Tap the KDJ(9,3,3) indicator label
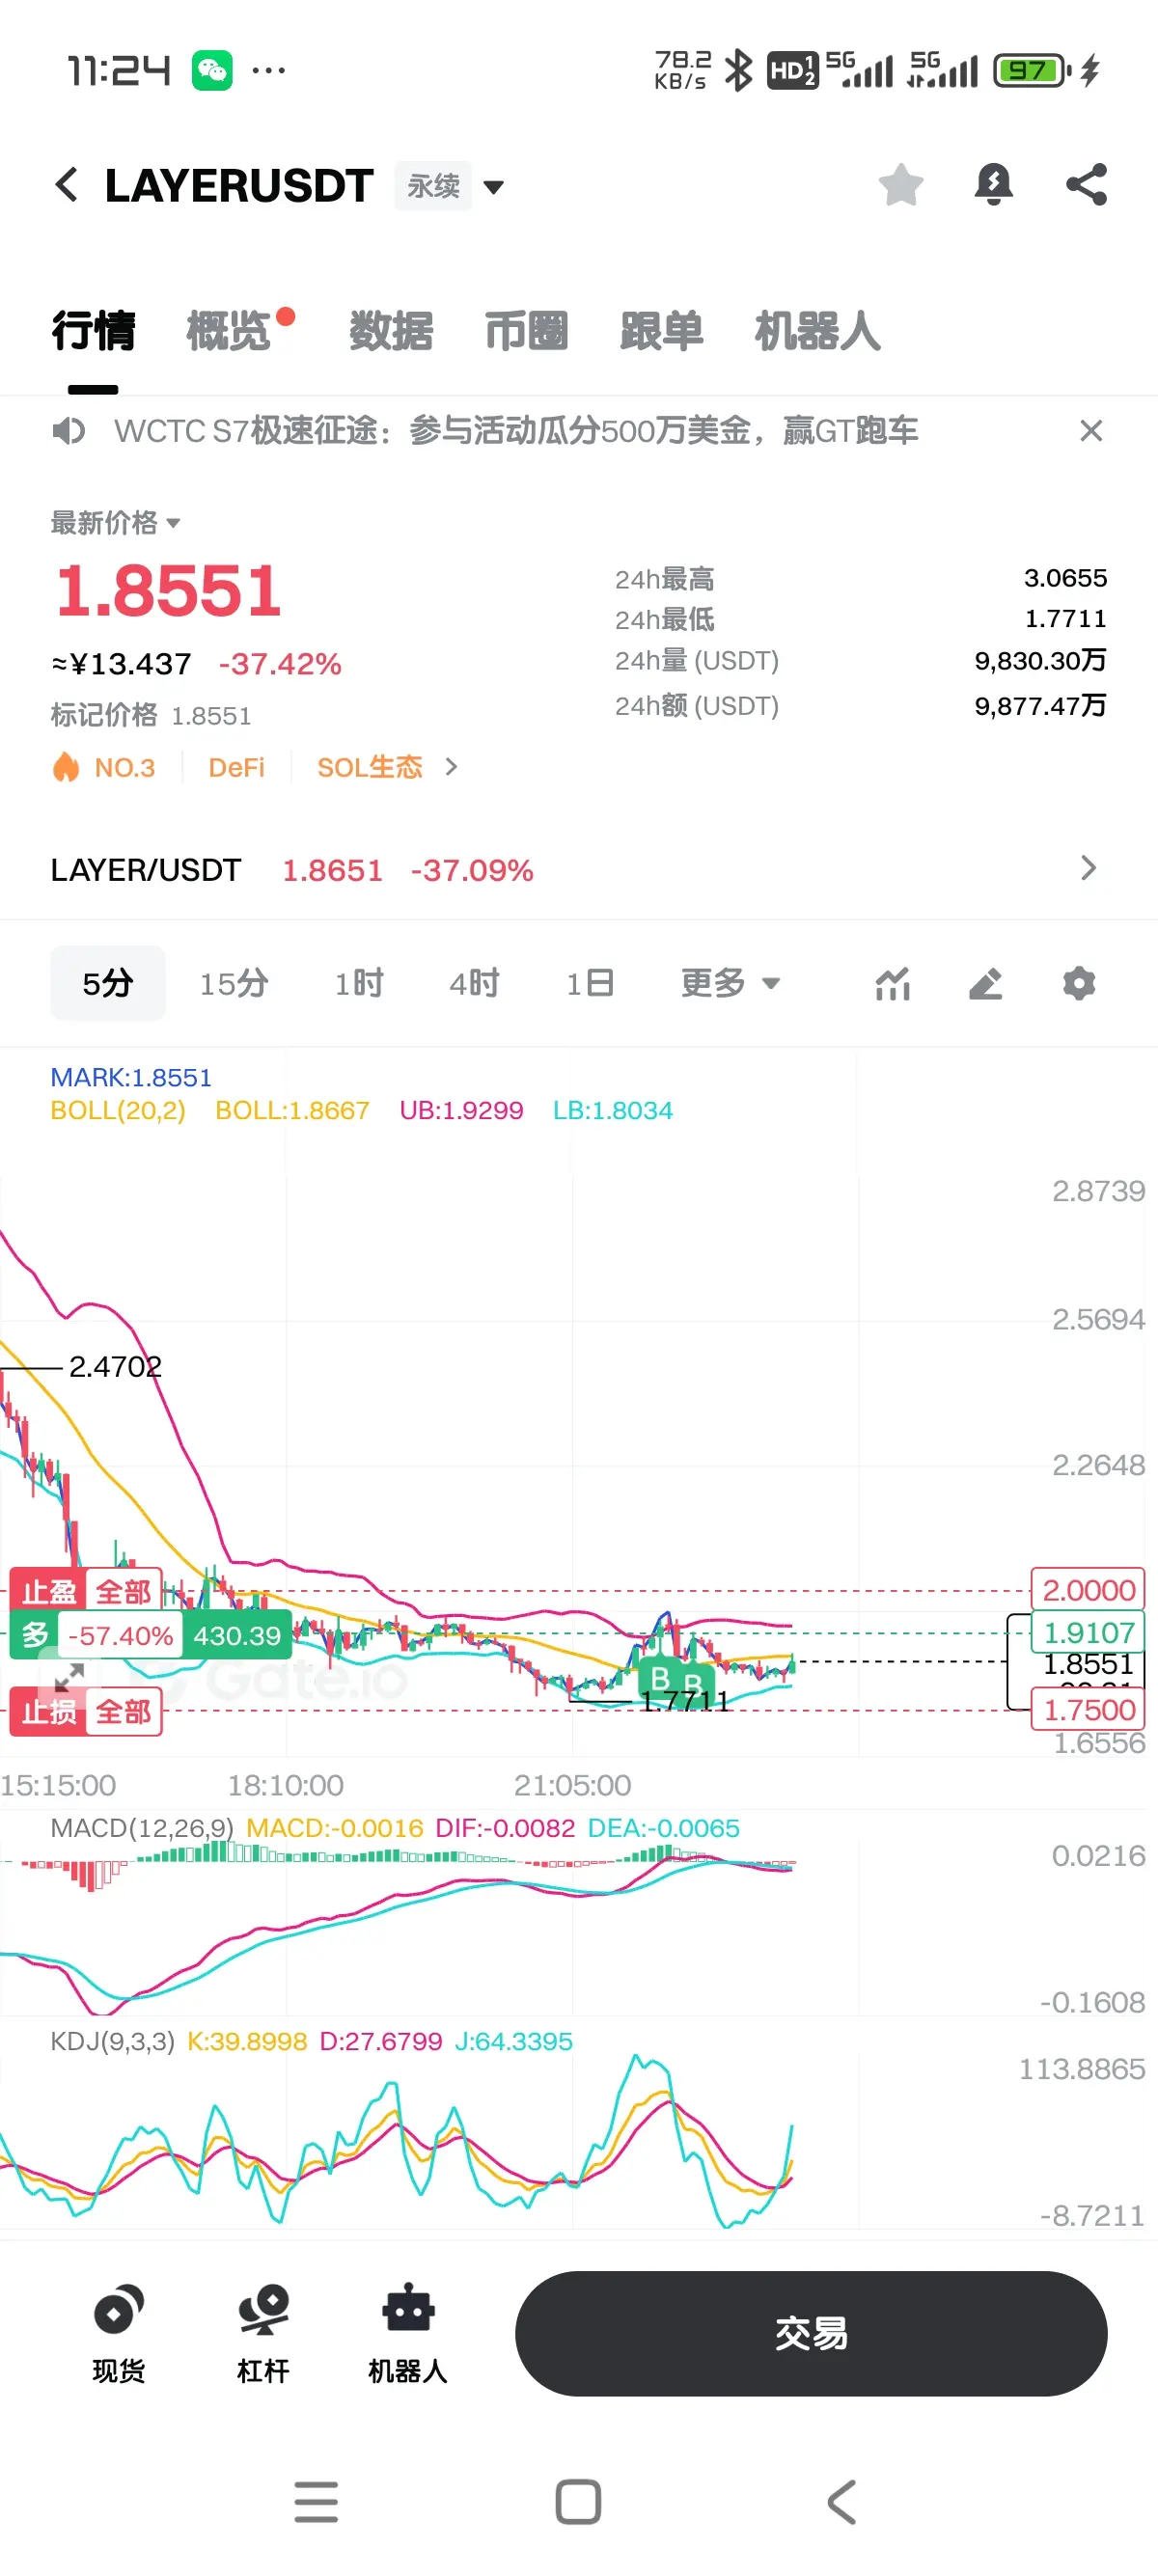Image resolution: width=1158 pixels, height=2576 pixels. click(x=112, y=2041)
